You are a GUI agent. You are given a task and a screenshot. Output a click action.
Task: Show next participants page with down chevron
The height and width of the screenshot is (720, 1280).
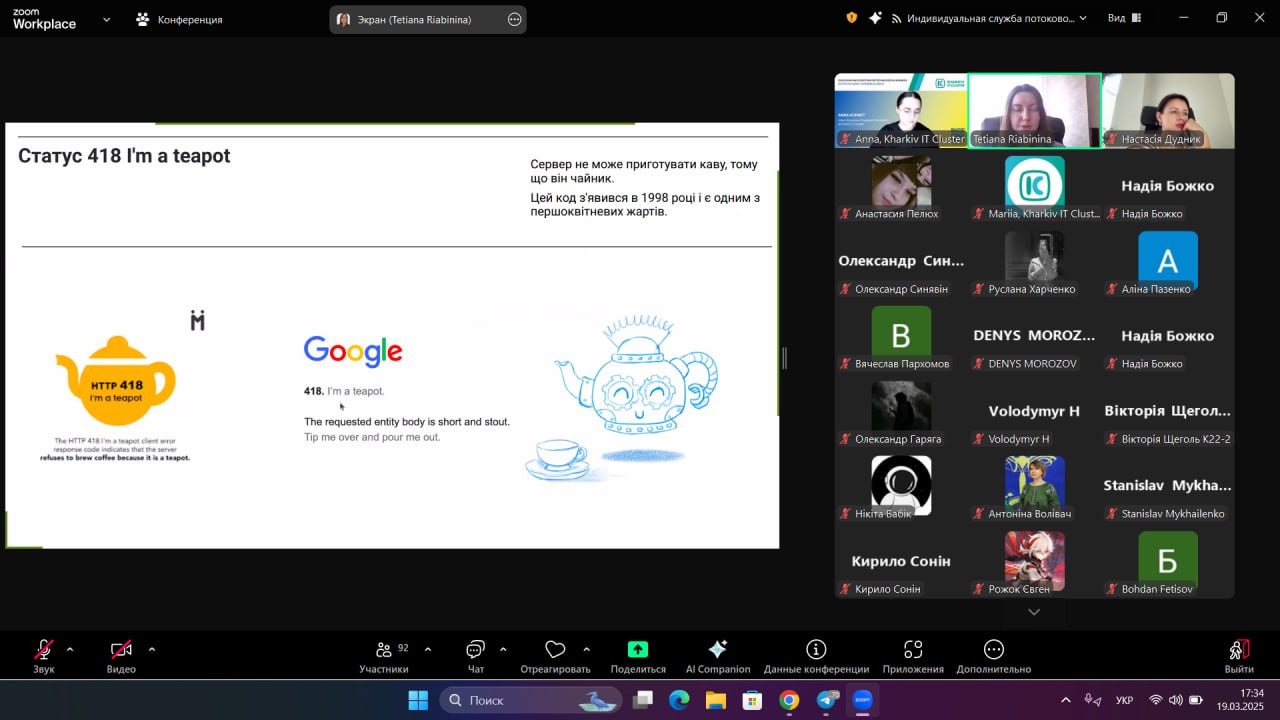pyautogui.click(x=1034, y=612)
